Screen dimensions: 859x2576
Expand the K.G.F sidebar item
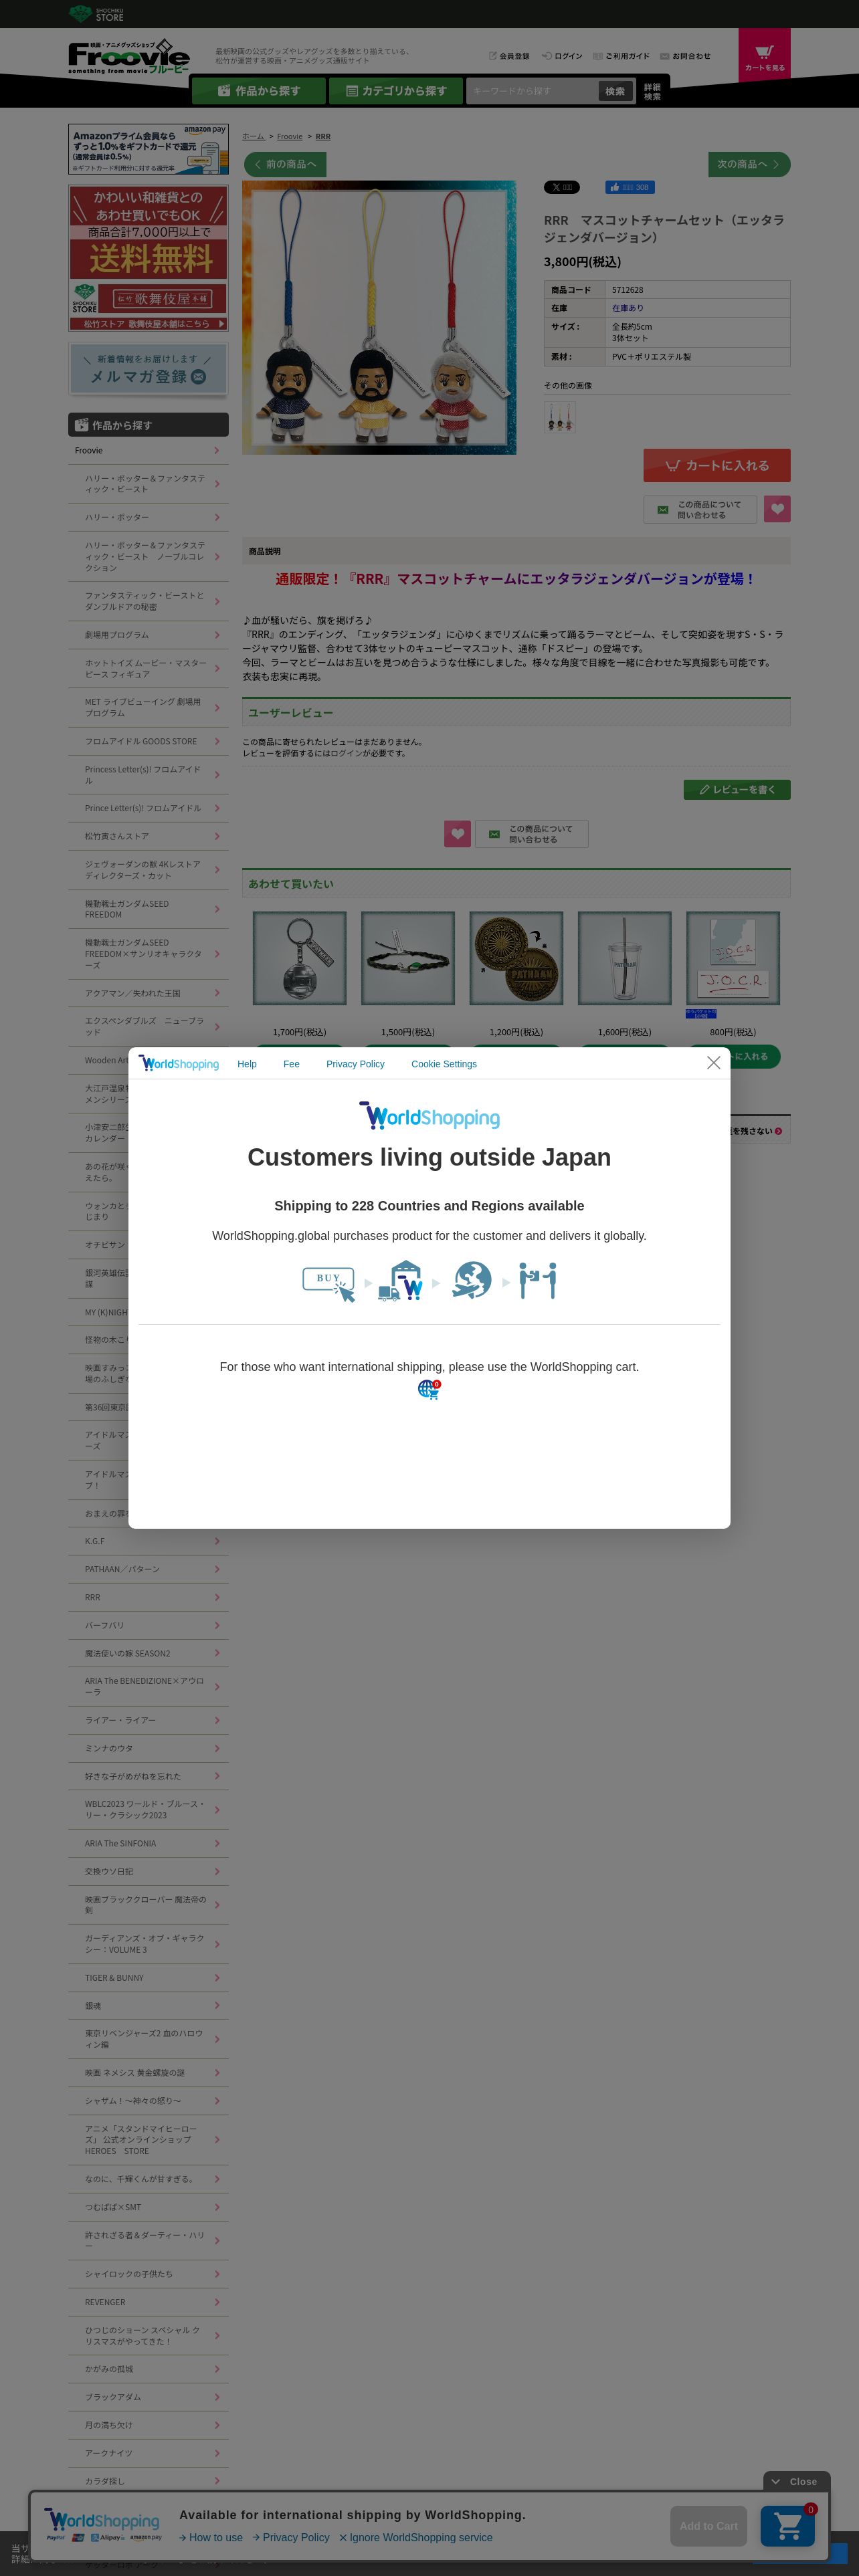click(148, 1541)
